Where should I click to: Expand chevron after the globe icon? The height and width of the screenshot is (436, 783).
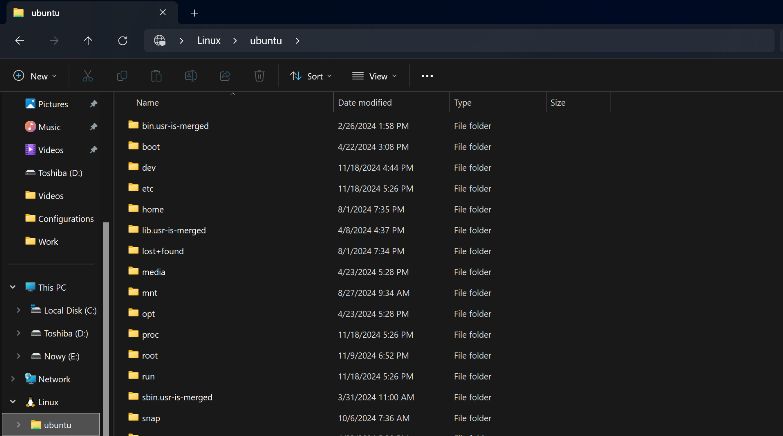click(x=181, y=40)
